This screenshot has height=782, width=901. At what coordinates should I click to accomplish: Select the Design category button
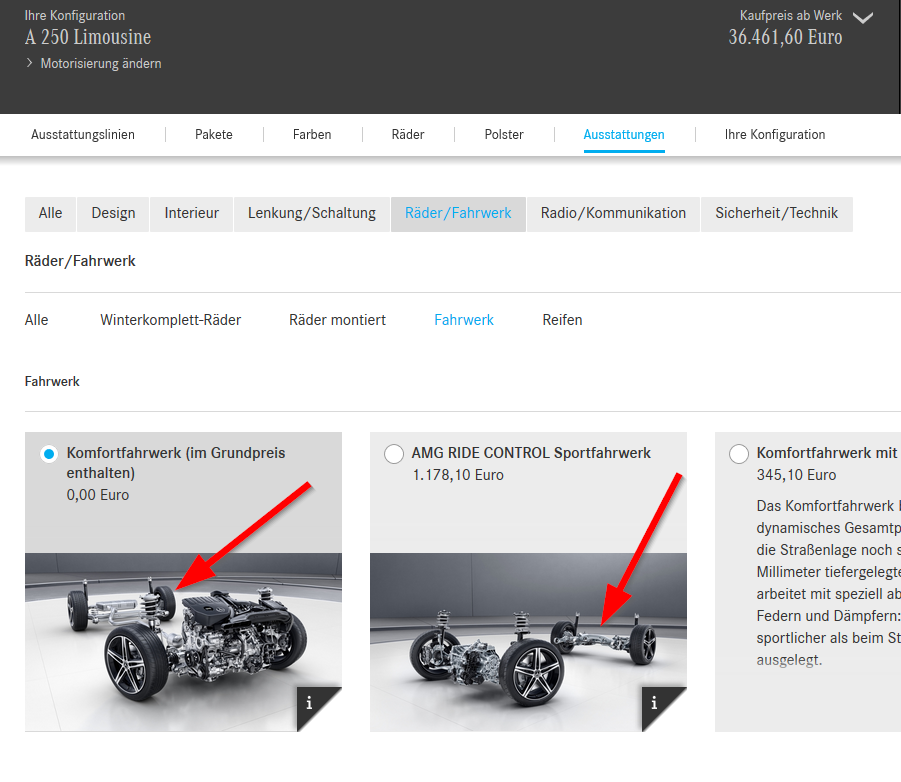[x=113, y=214]
